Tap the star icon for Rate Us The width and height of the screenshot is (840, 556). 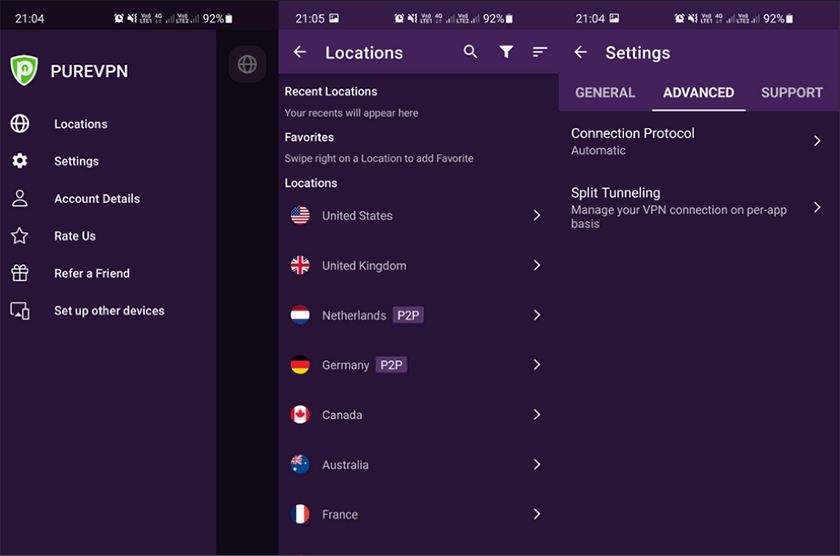[x=20, y=236]
